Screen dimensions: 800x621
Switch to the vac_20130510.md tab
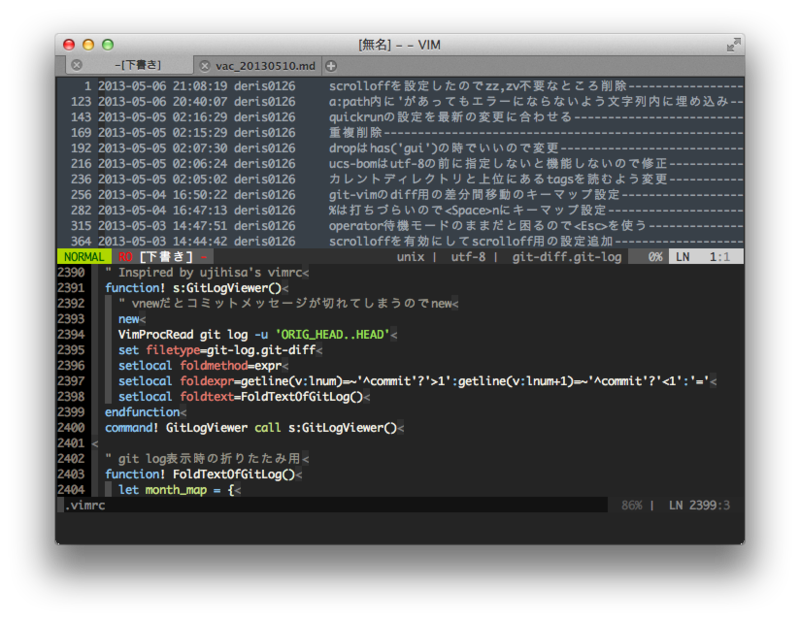[258, 66]
